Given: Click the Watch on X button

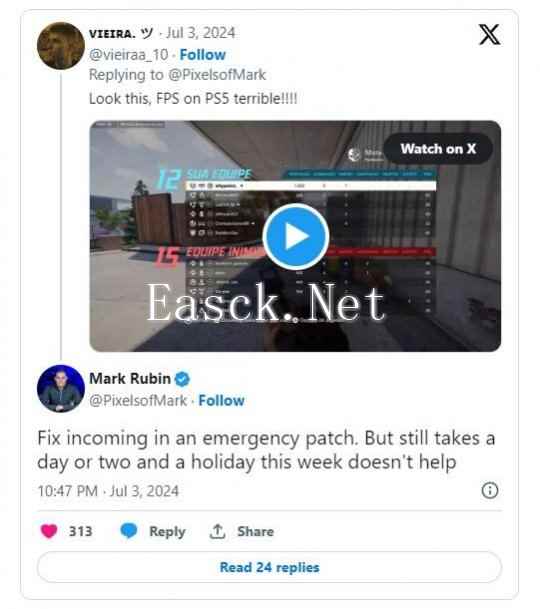Looking at the screenshot, I should 438,149.
